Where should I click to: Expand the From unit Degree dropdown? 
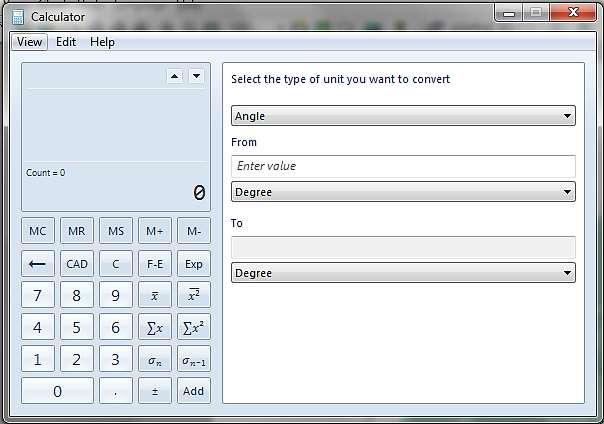click(403, 192)
